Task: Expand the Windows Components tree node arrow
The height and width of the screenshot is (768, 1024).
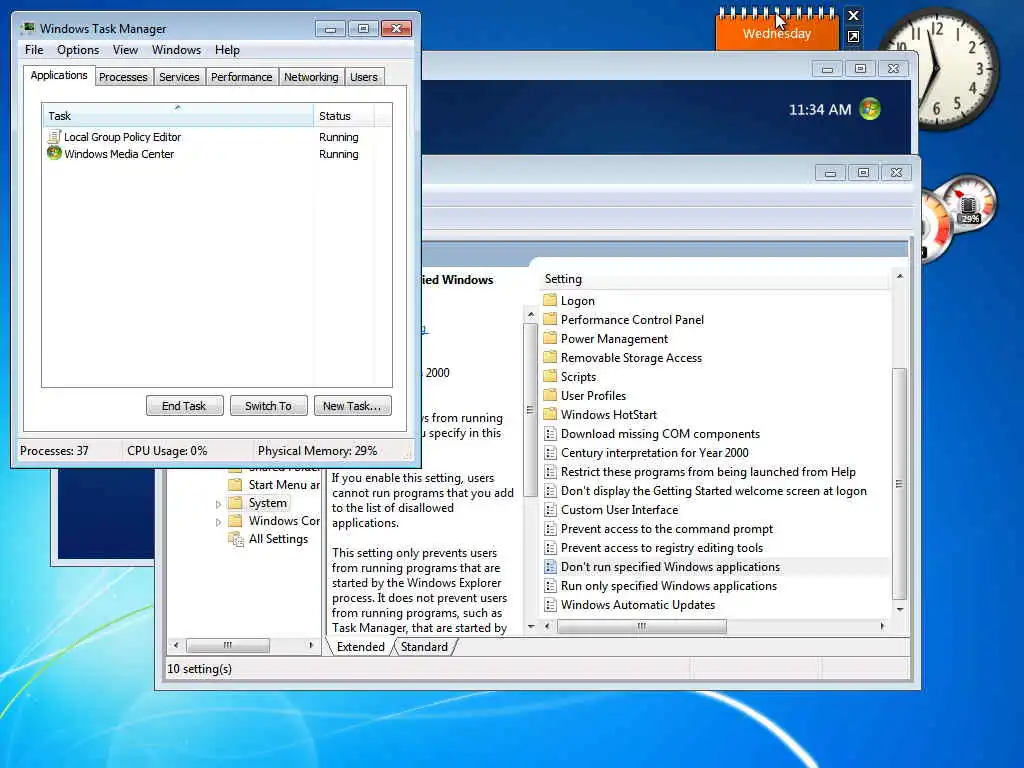Action: tap(218, 522)
